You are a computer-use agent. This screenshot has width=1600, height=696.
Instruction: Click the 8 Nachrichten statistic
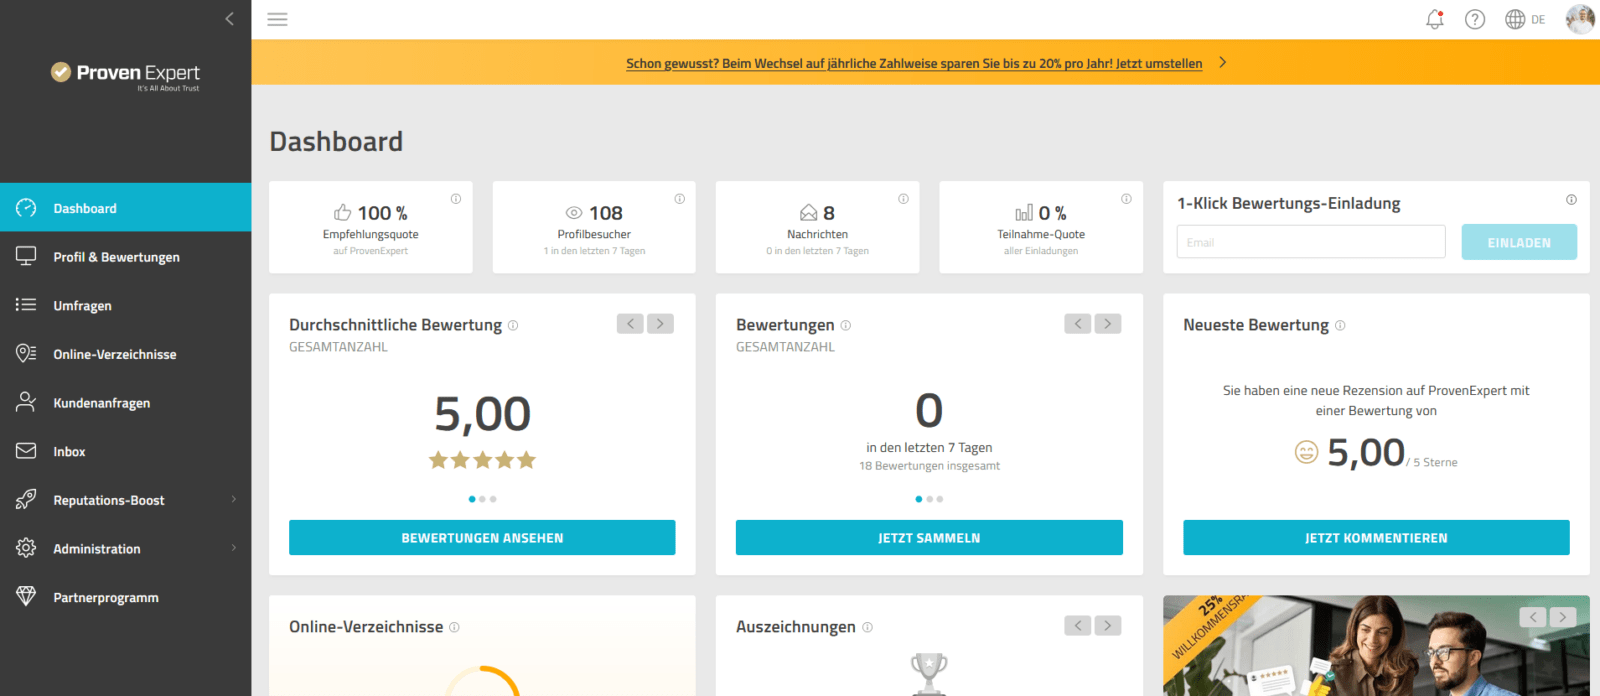pos(817,213)
